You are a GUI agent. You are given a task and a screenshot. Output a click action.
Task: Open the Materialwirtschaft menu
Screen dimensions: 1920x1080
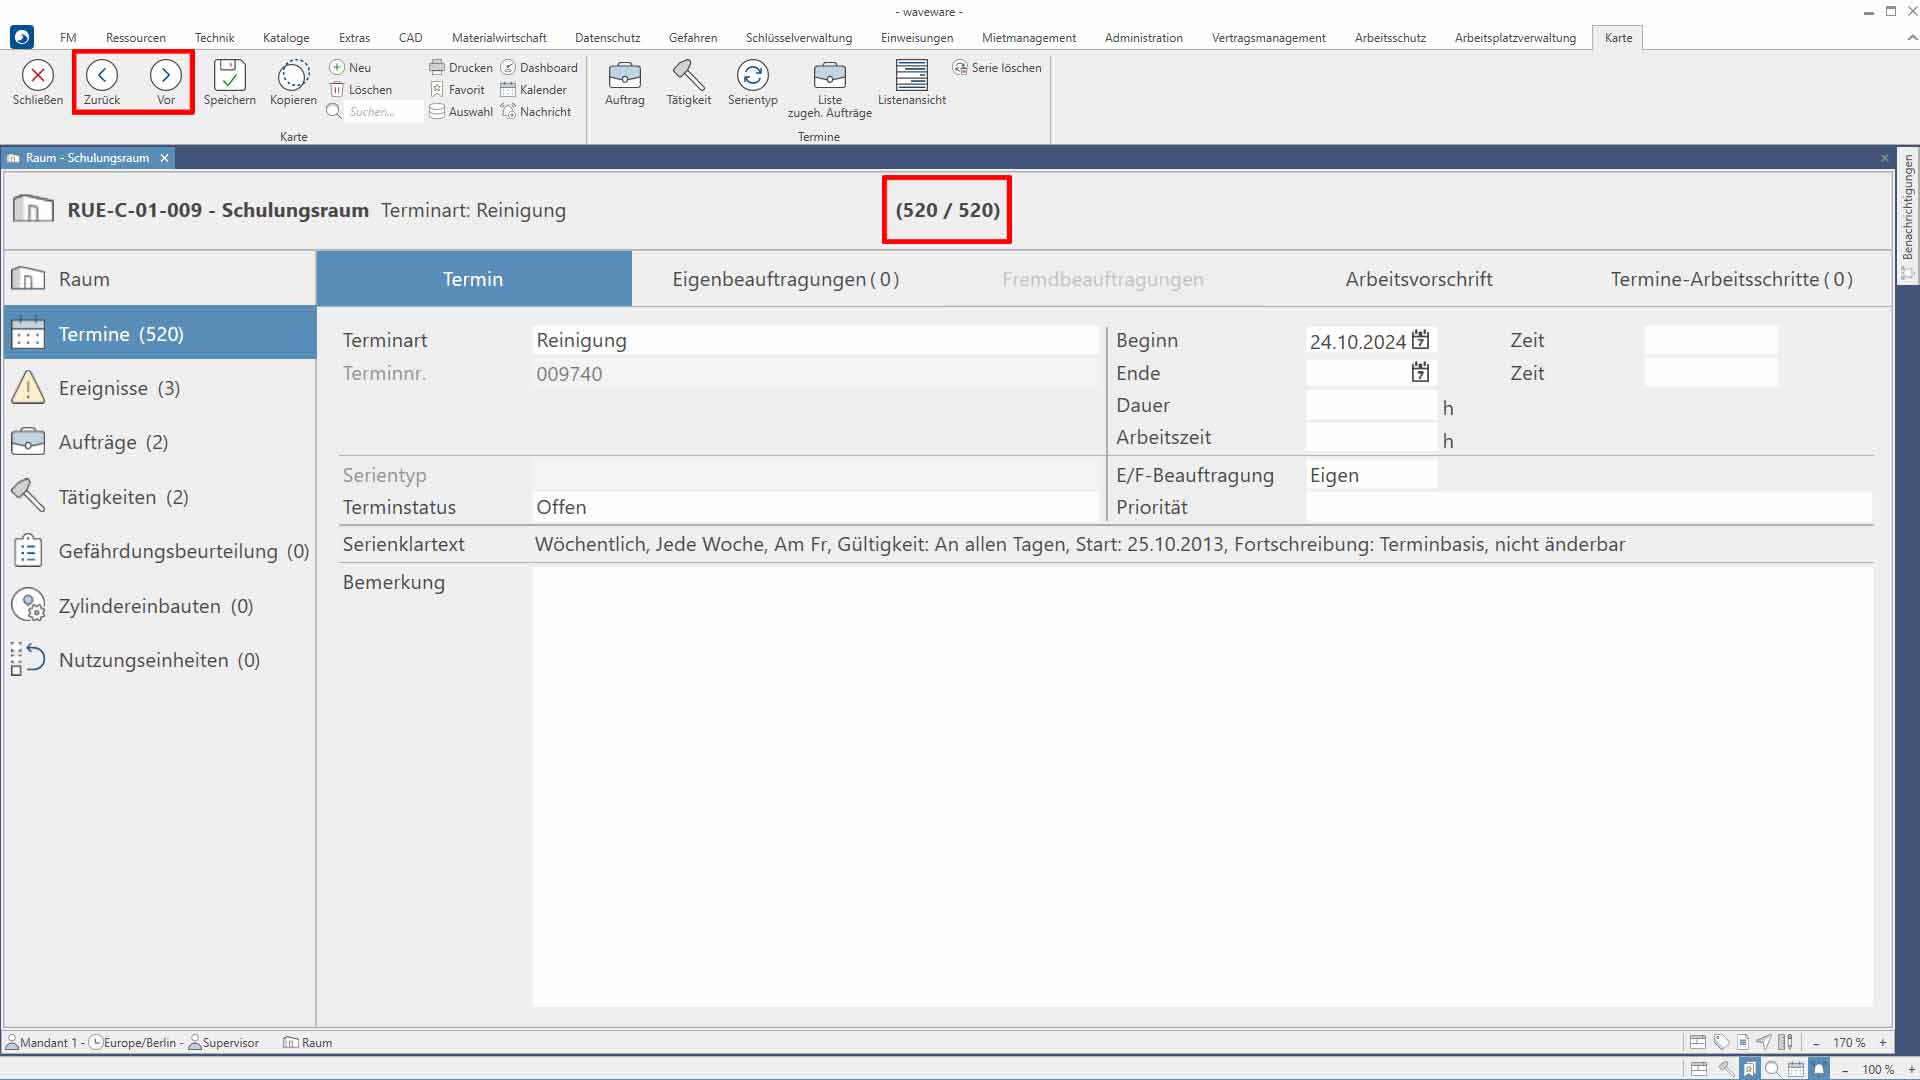(499, 38)
